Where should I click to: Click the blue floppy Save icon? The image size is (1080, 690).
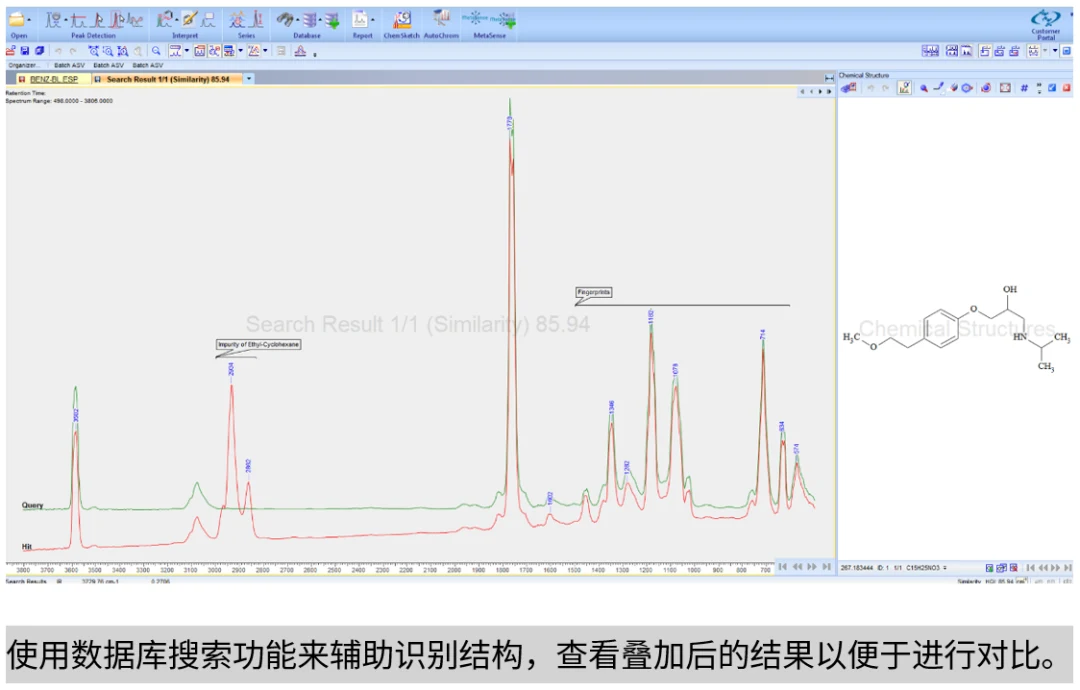coord(25,51)
